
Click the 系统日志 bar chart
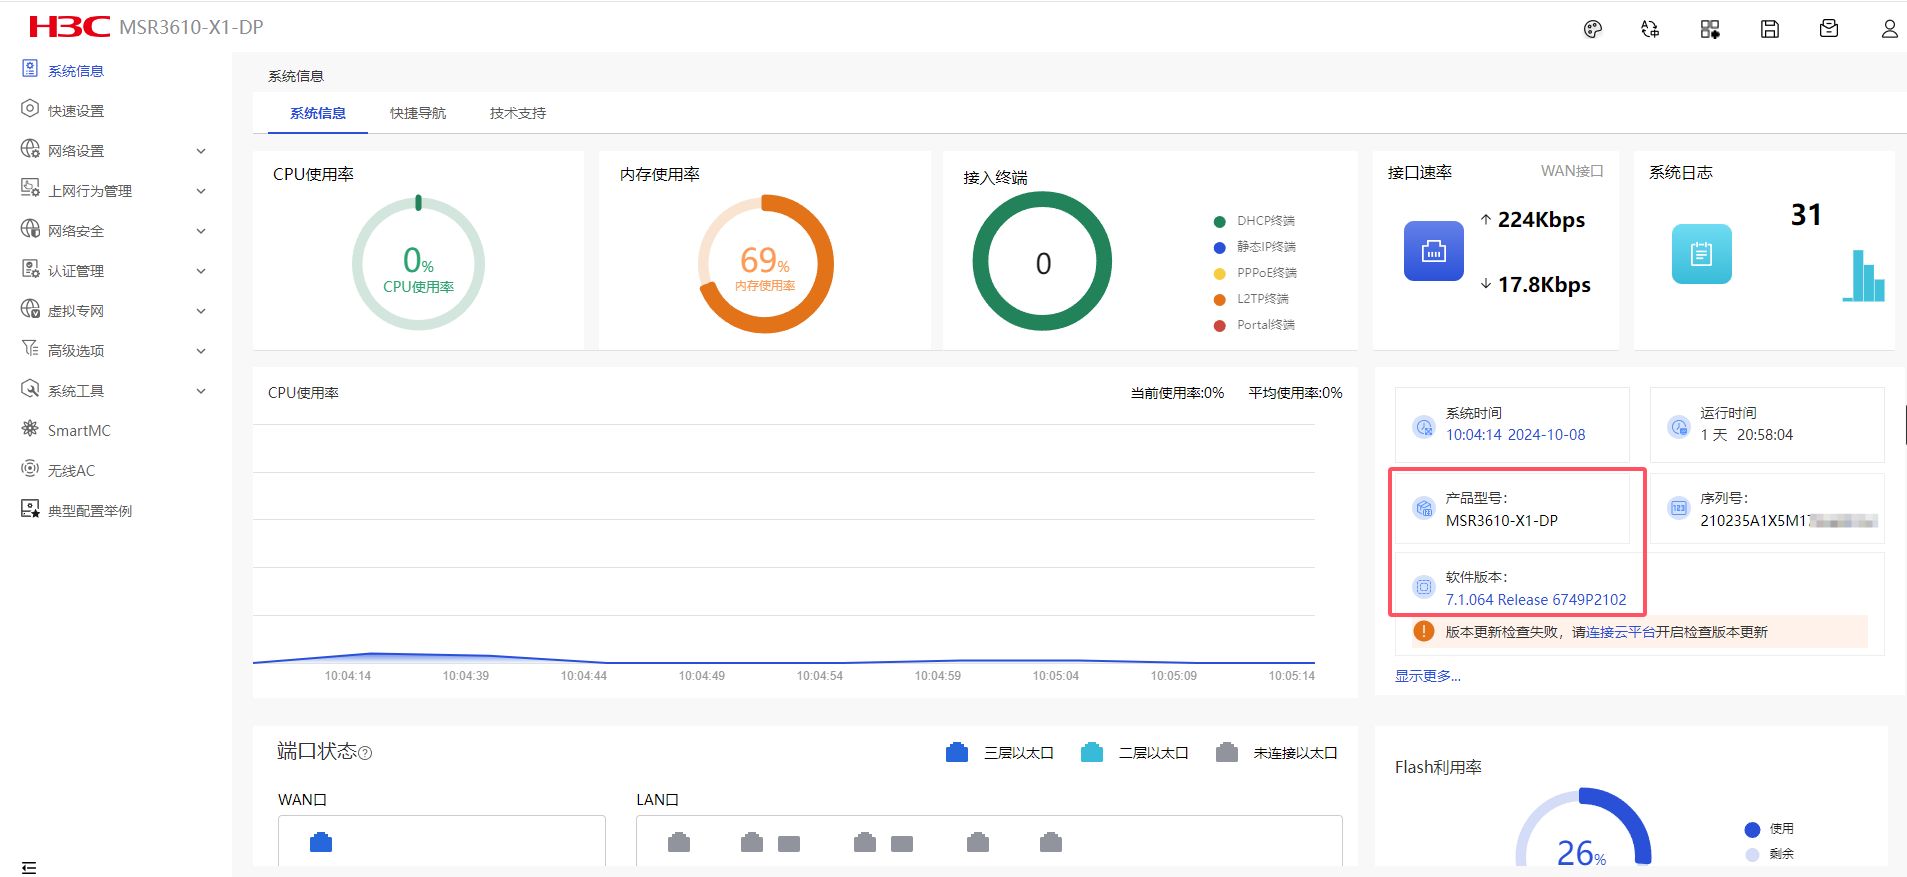pyautogui.click(x=1864, y=275)
